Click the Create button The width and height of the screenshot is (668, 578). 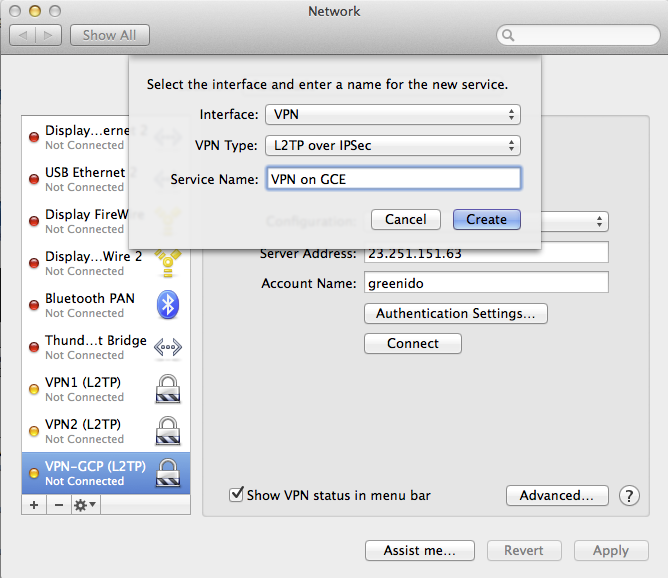pos(486,219)
